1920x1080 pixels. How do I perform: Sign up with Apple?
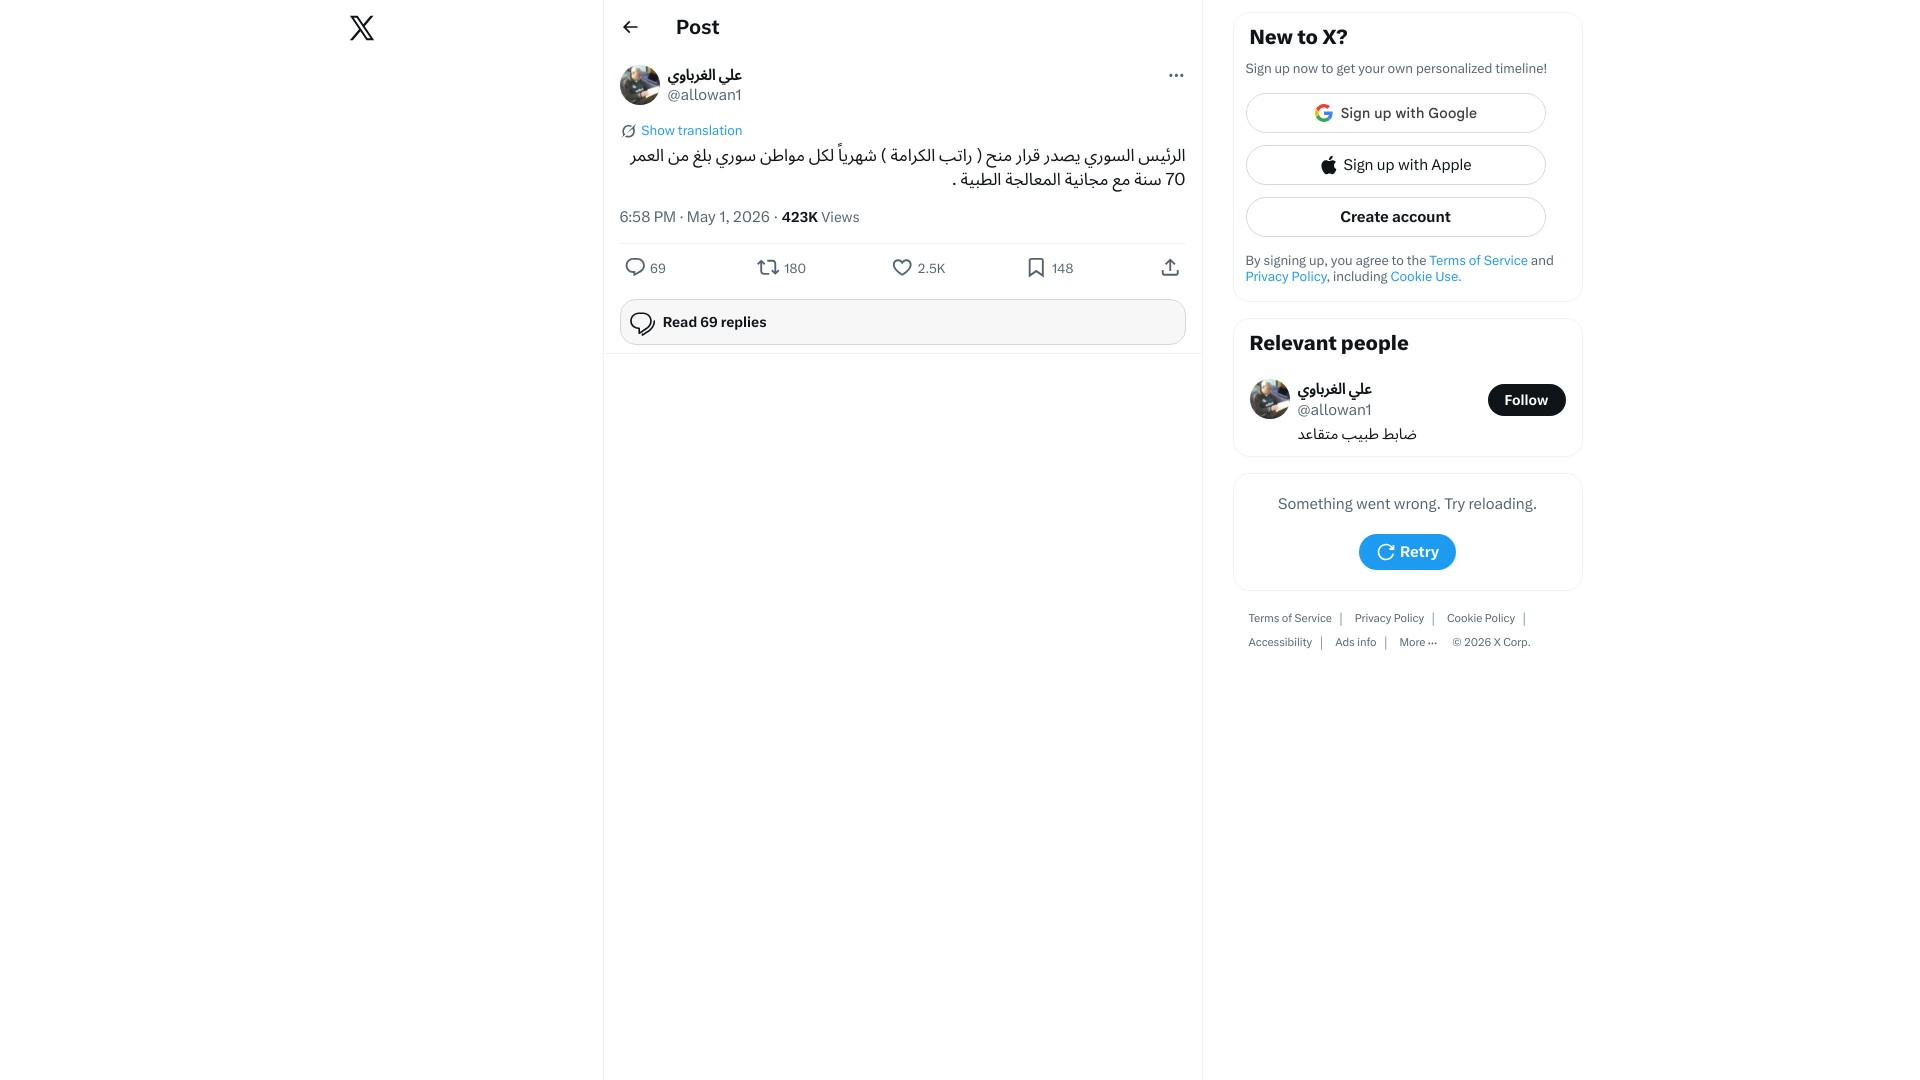click(x=1395, y=165)
